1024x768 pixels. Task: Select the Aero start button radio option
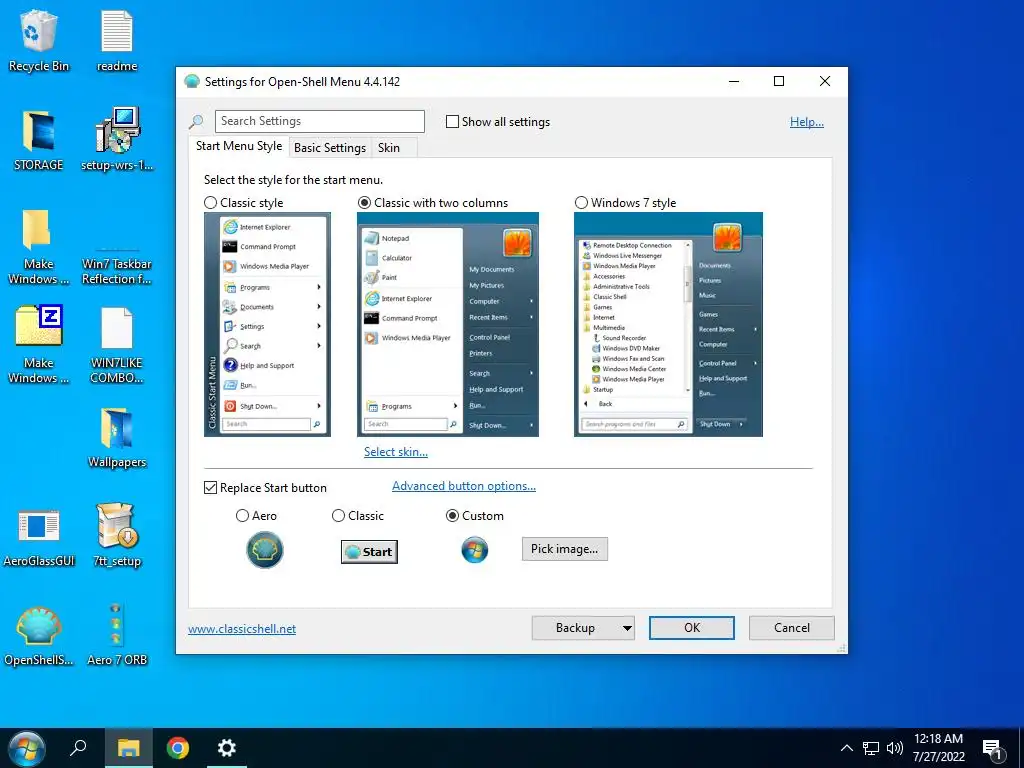(242, 516)
